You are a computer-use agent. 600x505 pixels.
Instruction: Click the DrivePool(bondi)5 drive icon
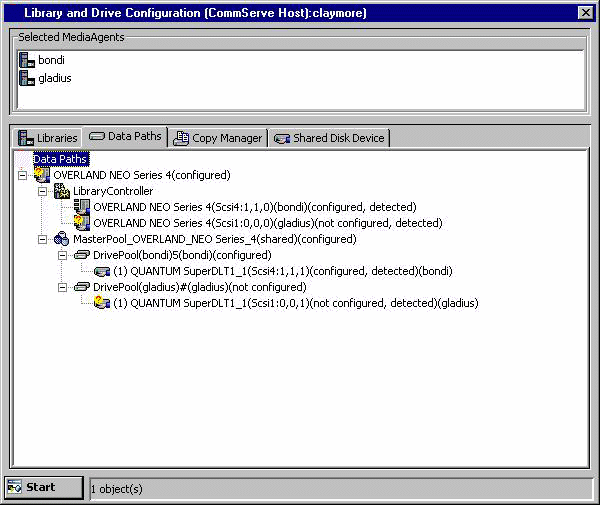tap(82, 255)
